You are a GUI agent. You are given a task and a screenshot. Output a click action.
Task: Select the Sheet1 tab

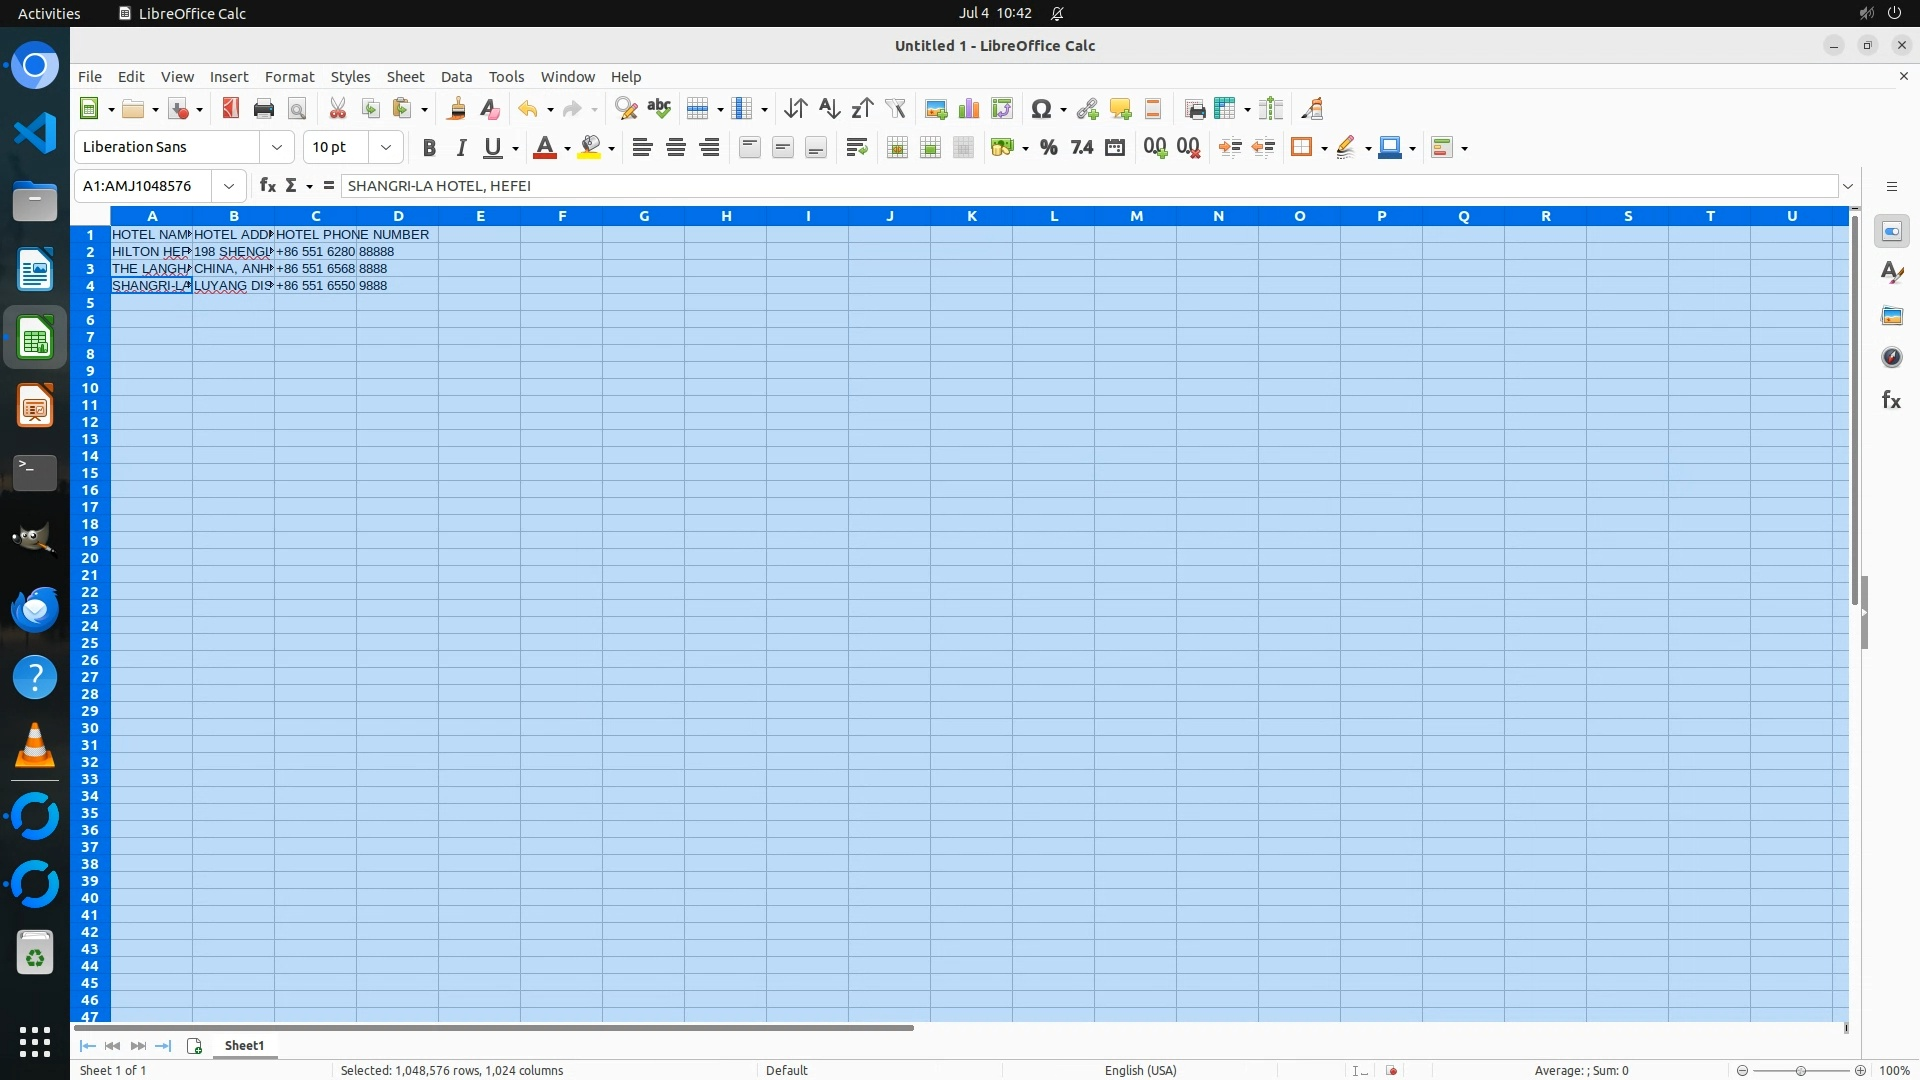click(244, 1046)
